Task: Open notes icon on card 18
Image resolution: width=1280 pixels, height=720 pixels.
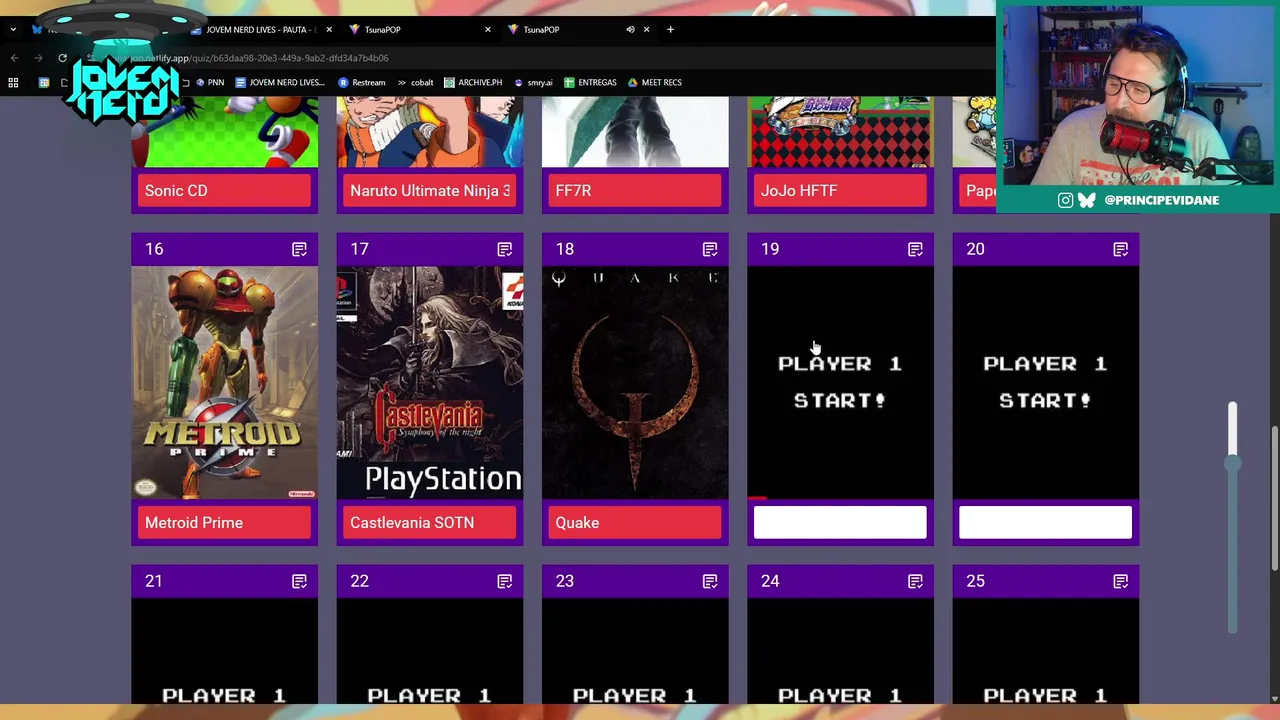Action: click(x=710, y=249)
